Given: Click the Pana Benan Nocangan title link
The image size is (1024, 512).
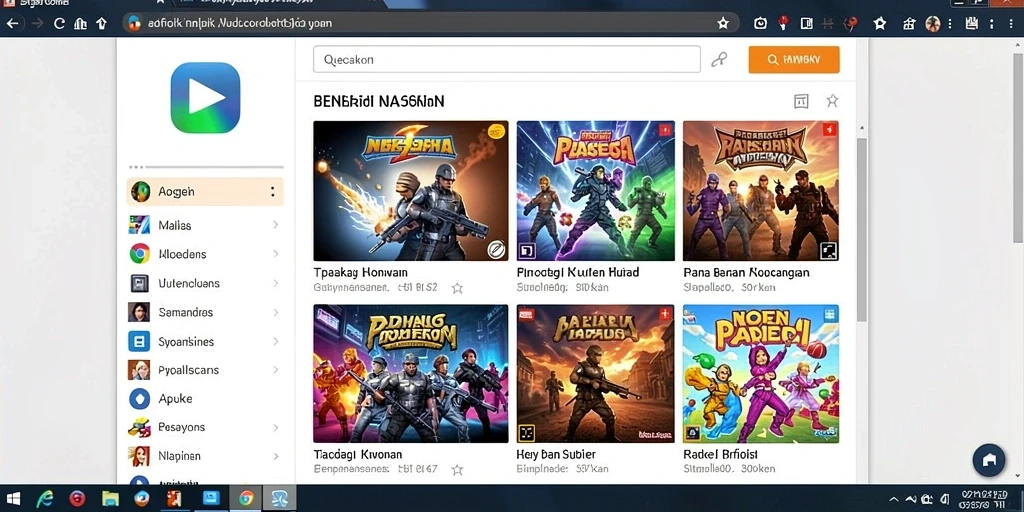Looking at the screenshot, I should click(x=746, y=272).
